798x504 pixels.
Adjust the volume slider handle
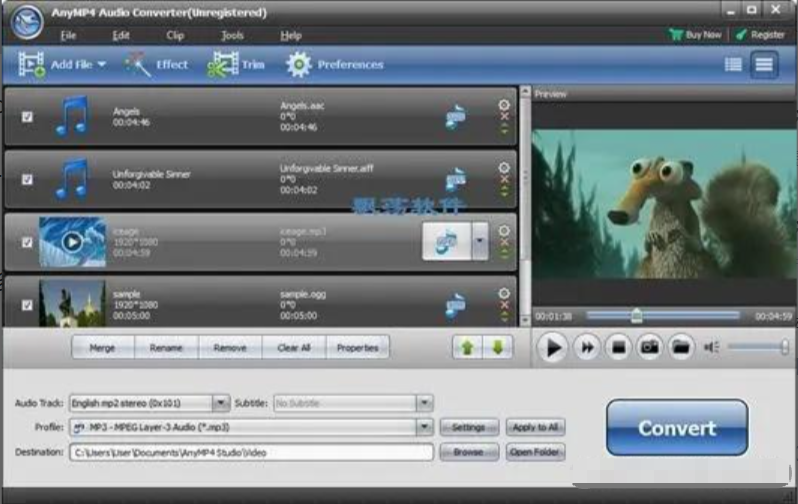coord(785,347)
